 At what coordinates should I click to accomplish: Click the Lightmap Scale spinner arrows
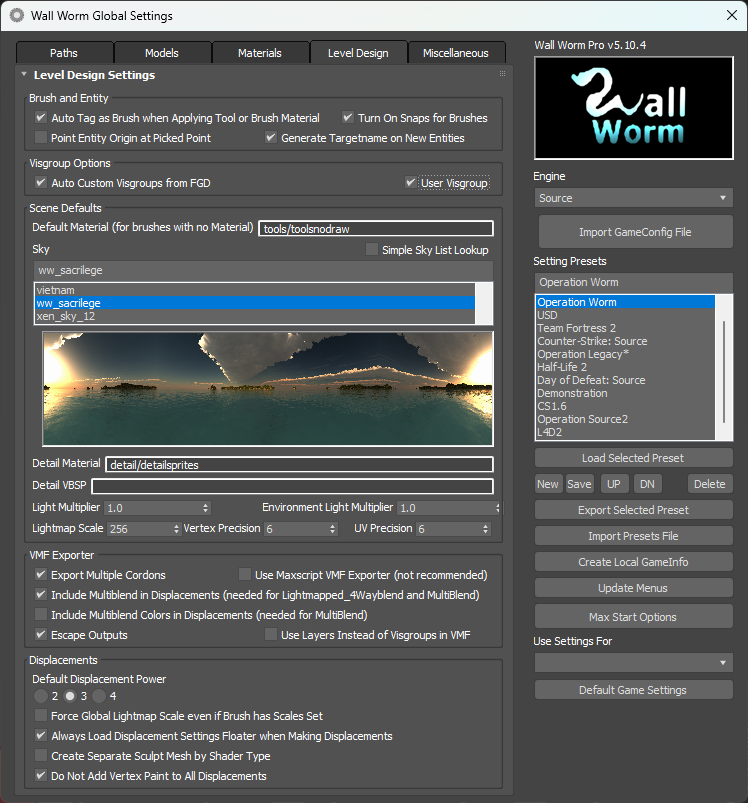pos(176,529)
